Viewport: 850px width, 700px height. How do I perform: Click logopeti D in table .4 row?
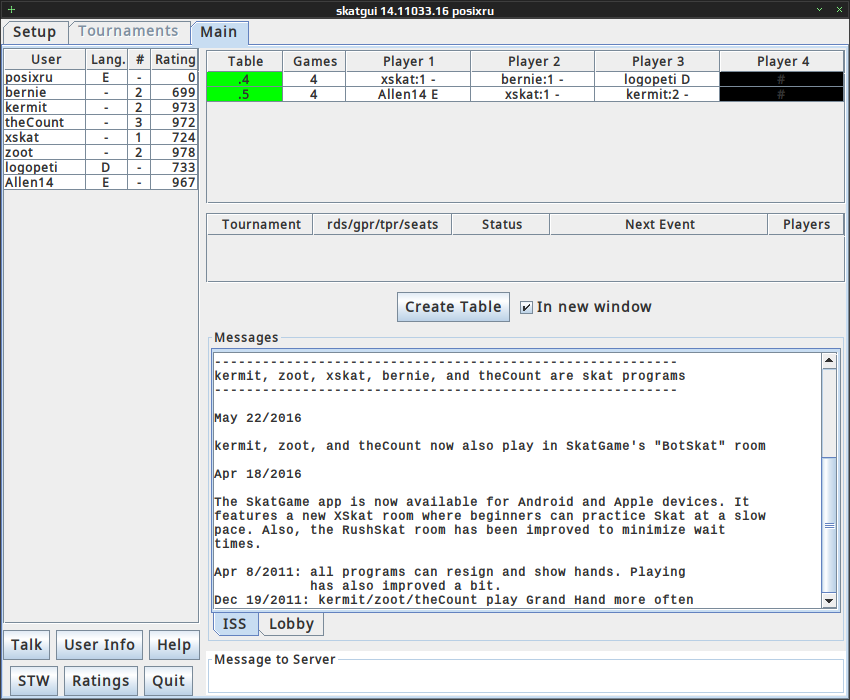(657, 79)
